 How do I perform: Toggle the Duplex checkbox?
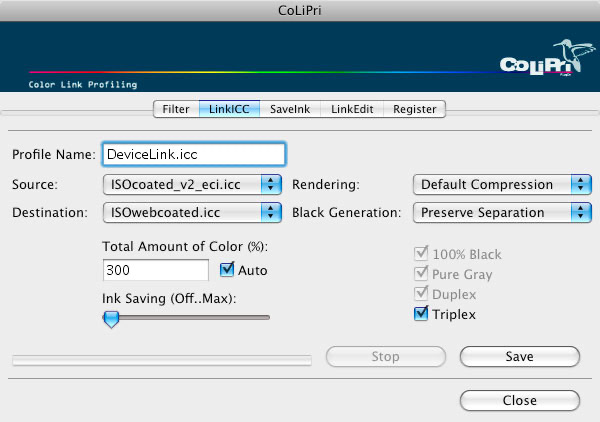coord(421,293)
